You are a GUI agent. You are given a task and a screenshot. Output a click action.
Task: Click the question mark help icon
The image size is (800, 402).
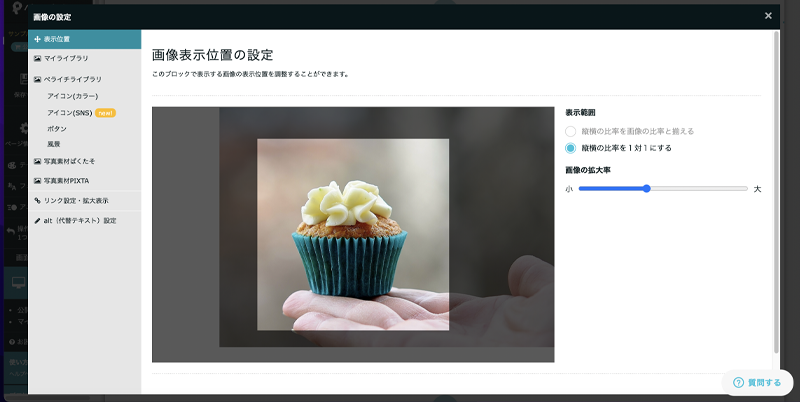[738, 382]
